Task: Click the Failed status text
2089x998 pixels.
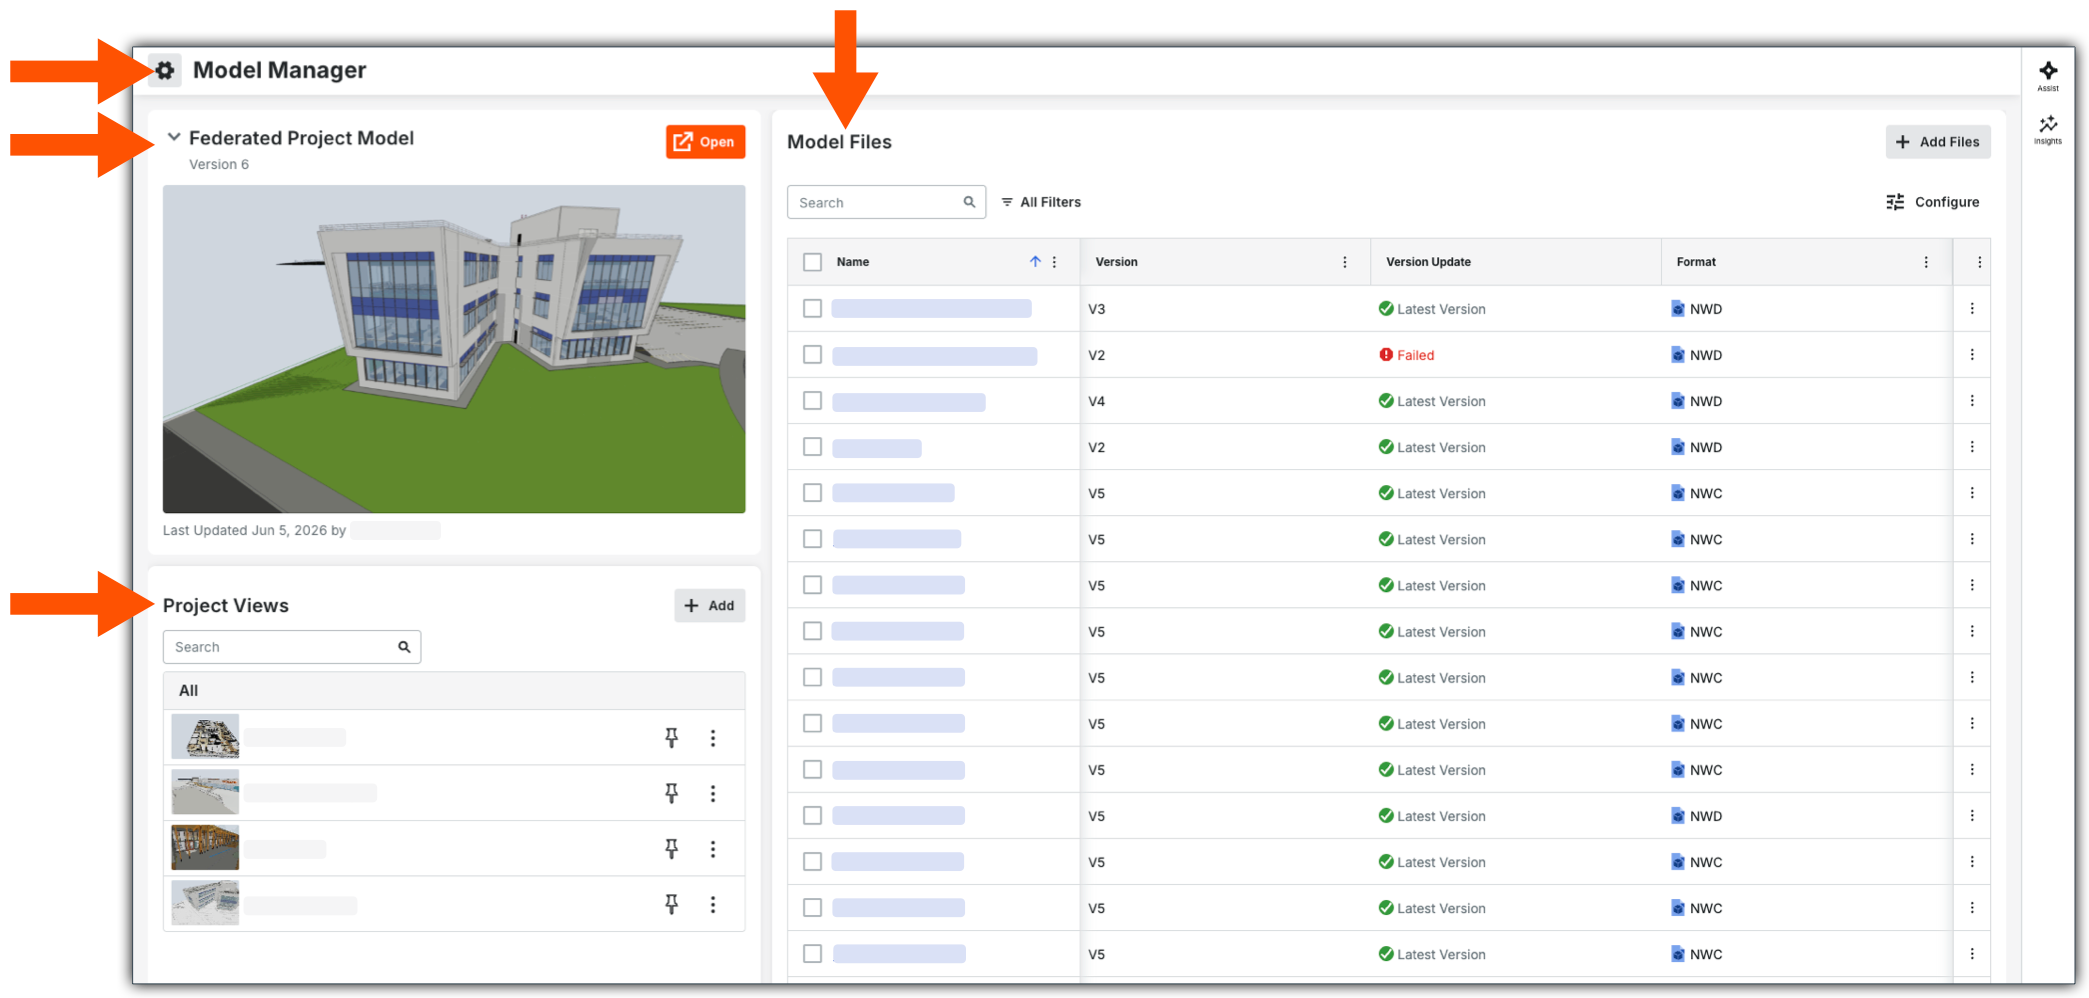Action: click(x=1415, y=355)
